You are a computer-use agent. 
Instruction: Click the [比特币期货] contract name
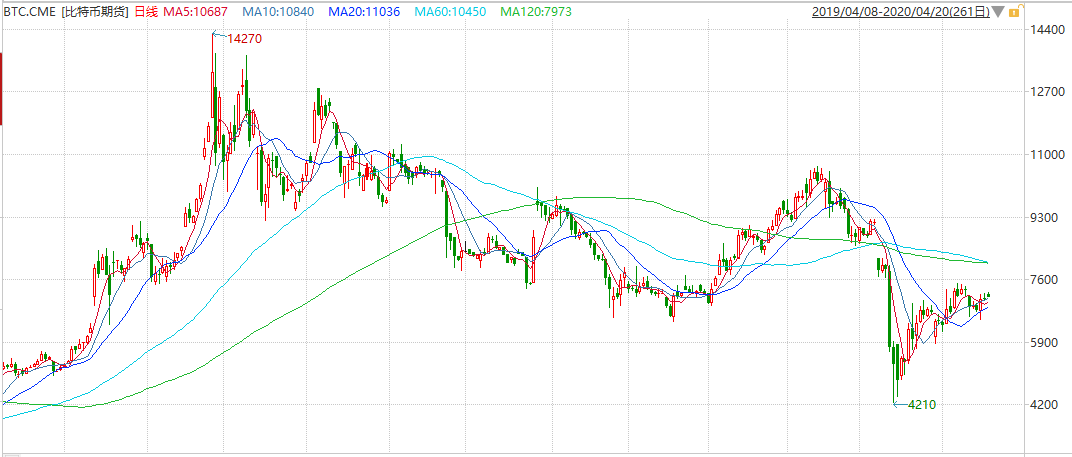click(95, 12)
